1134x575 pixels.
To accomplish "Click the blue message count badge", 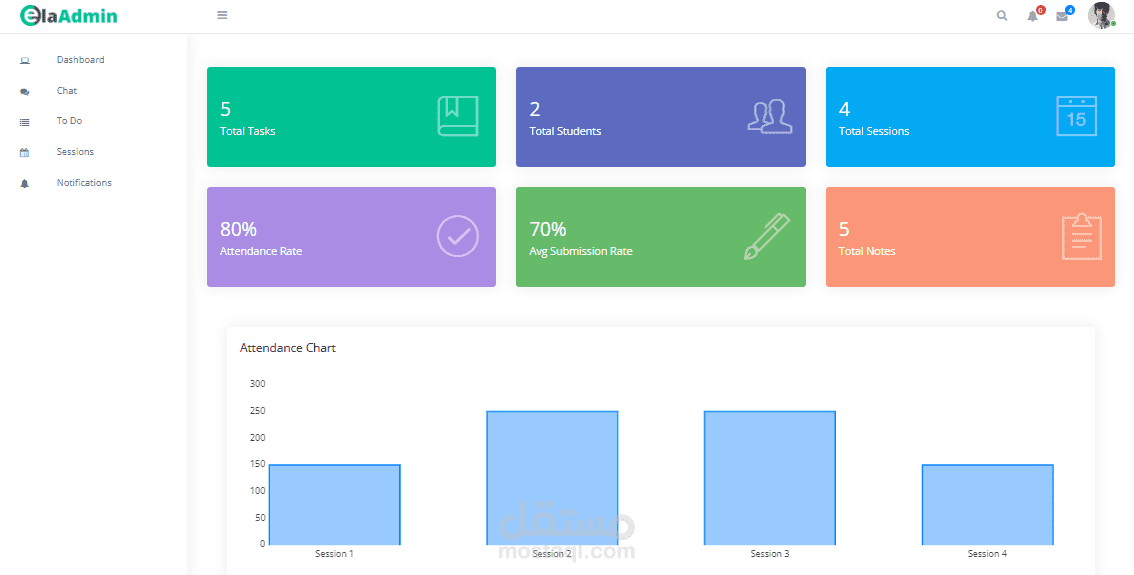I will click(1070, 10).
